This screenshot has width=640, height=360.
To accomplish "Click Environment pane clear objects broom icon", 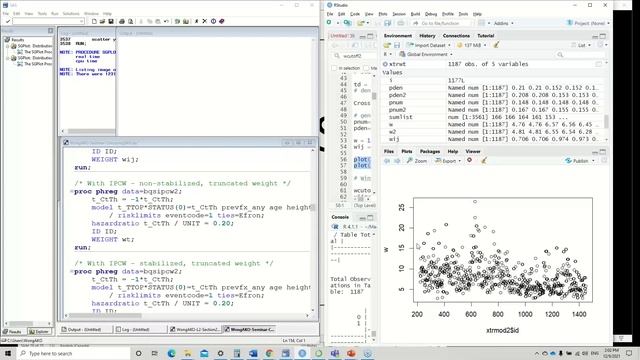I will [496, 45].
